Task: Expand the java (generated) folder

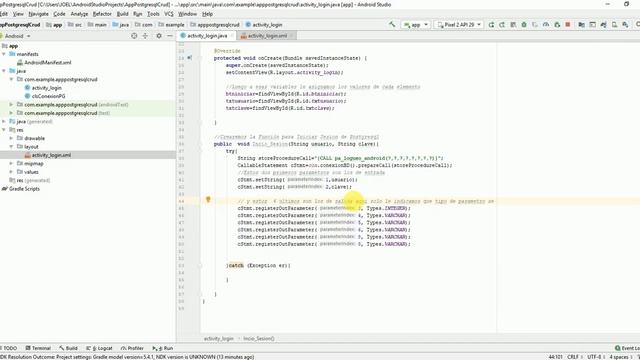Action: point(4,121)
